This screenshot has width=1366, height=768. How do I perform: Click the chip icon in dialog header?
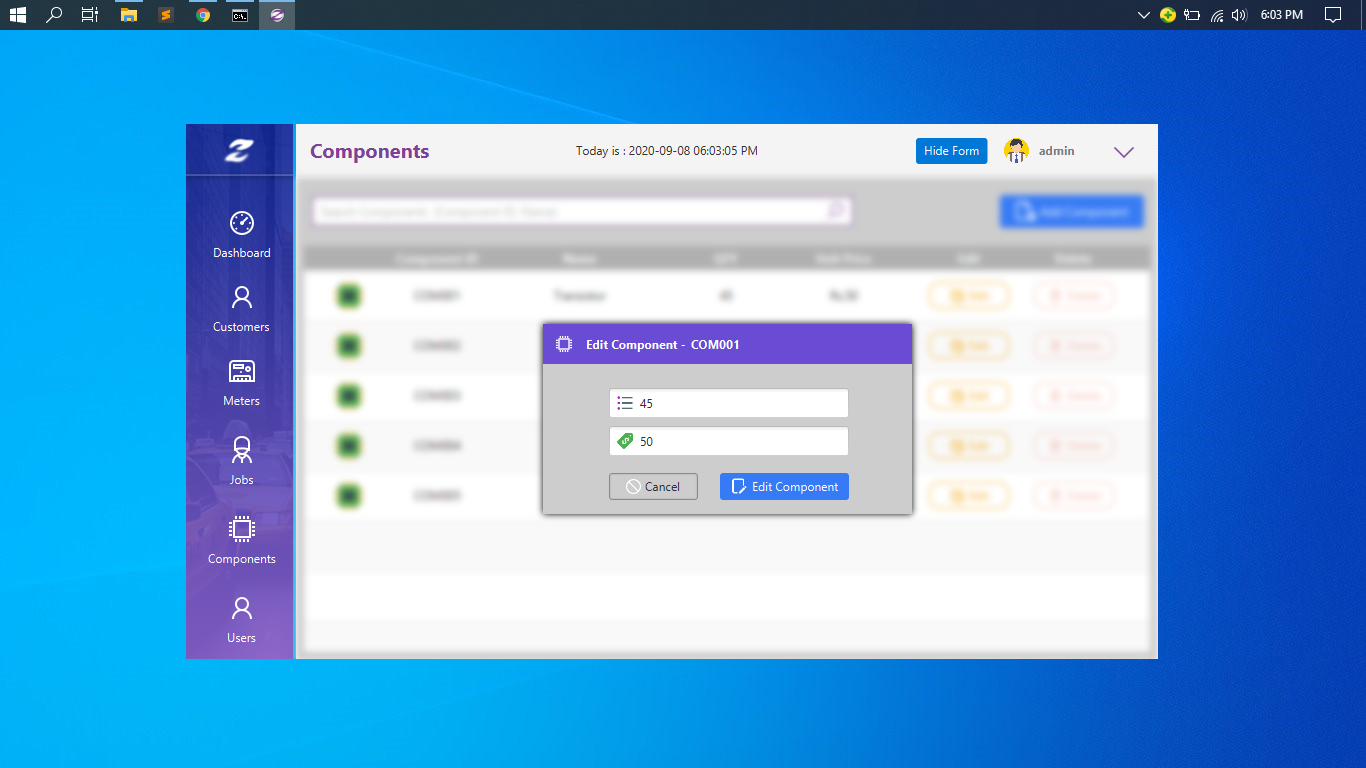point(564,344)
